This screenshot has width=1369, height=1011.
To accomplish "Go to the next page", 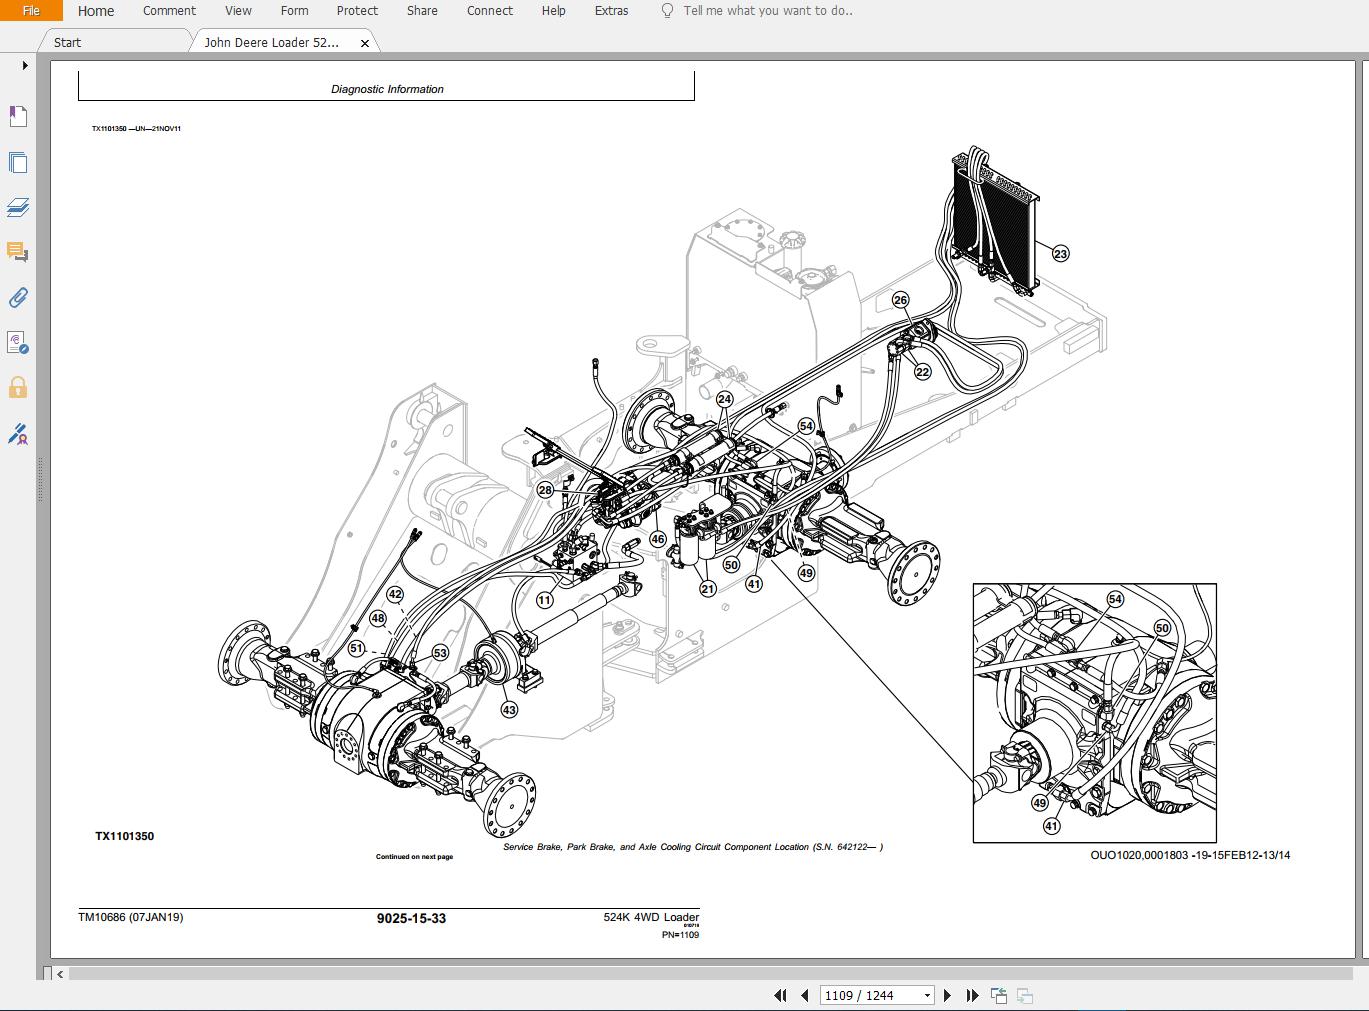I will [x=947, y=996].
